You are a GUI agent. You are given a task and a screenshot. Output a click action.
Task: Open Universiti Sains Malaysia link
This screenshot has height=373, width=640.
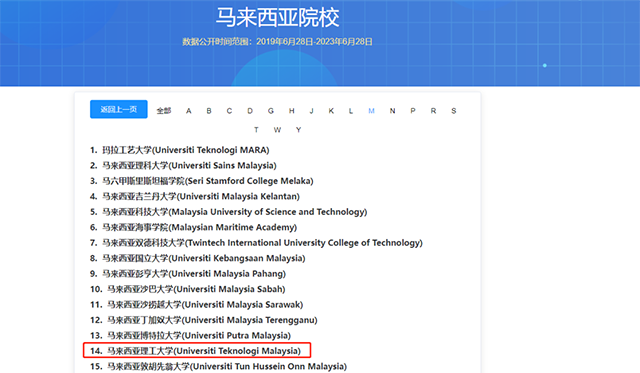(x=189, y=166)
